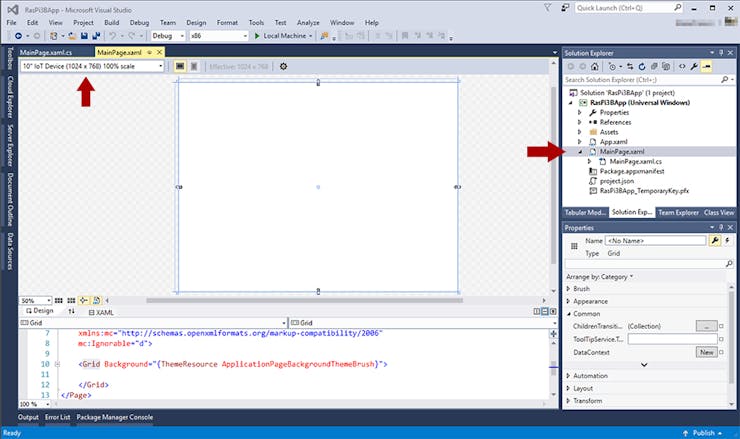Open the Output tab at the bottom
The width and height of the screenshot is (740, 439).
pyautogui.click(x=28, y=417)
